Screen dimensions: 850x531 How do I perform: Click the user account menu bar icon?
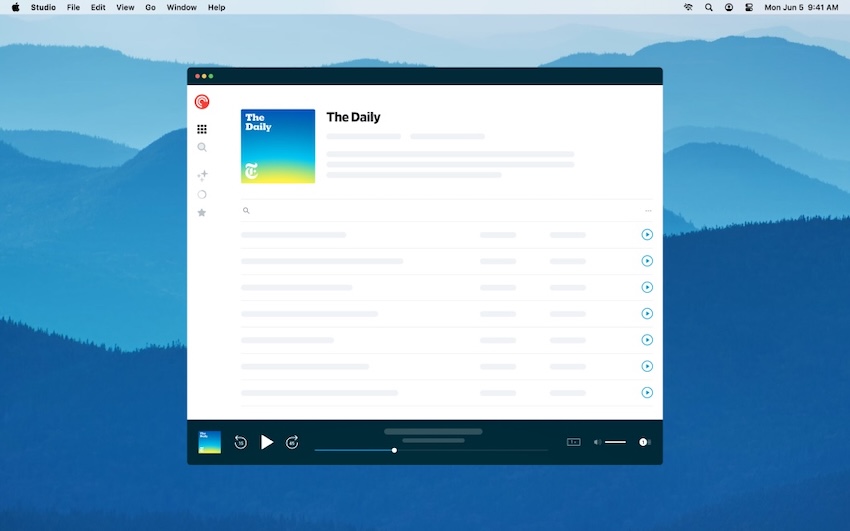(x=729, y=7)
